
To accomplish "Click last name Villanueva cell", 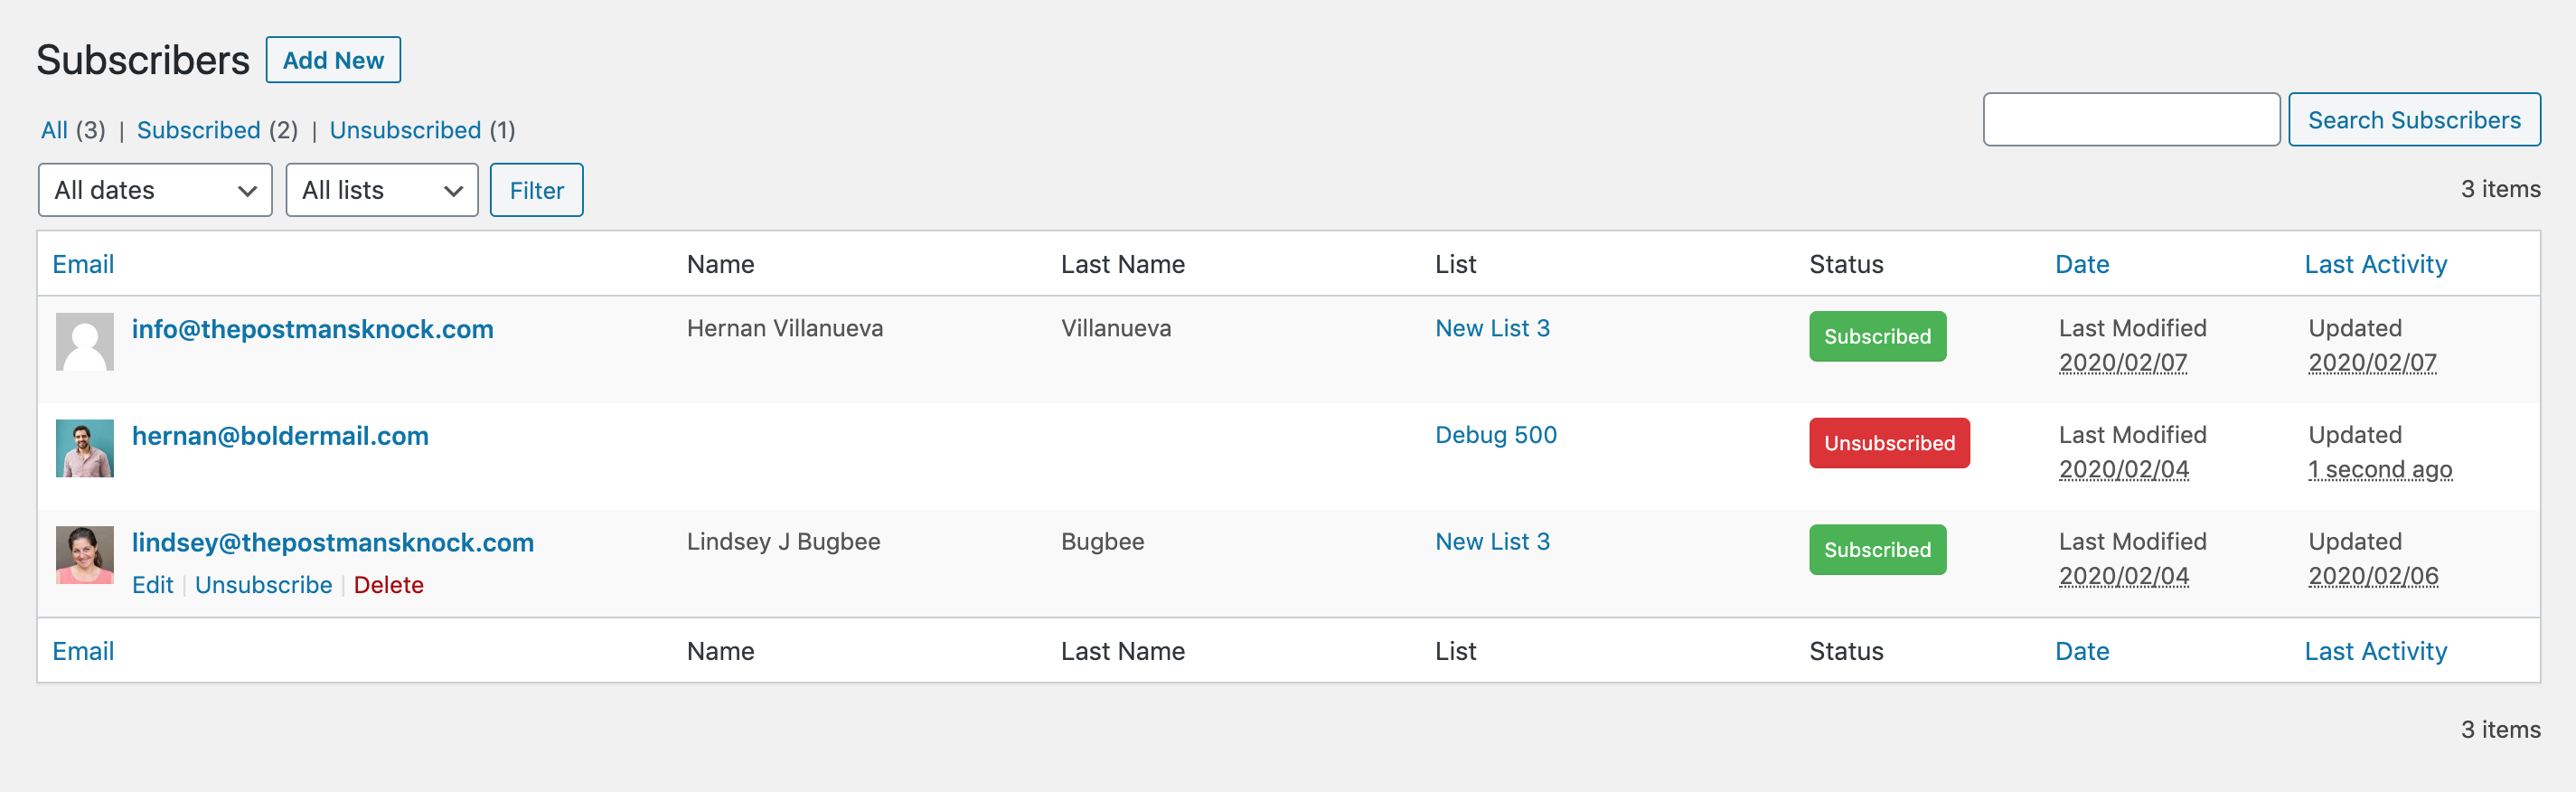I will [x=1116, y=328].
